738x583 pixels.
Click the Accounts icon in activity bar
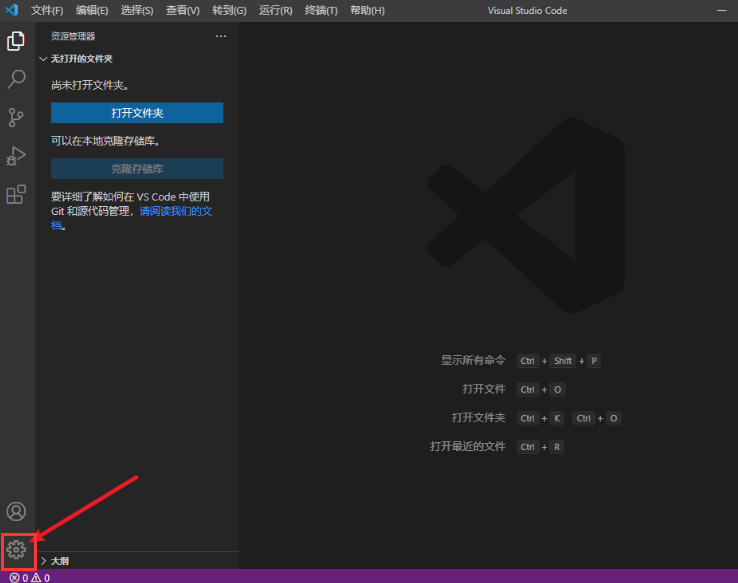(x=16, y=513)
